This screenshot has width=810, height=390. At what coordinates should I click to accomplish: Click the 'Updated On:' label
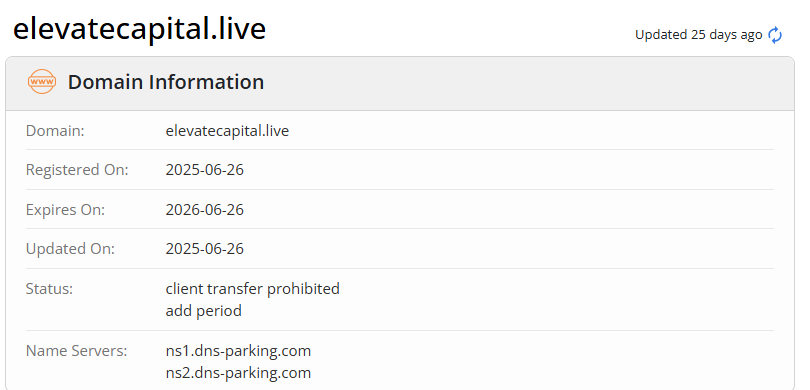point(70,249)
